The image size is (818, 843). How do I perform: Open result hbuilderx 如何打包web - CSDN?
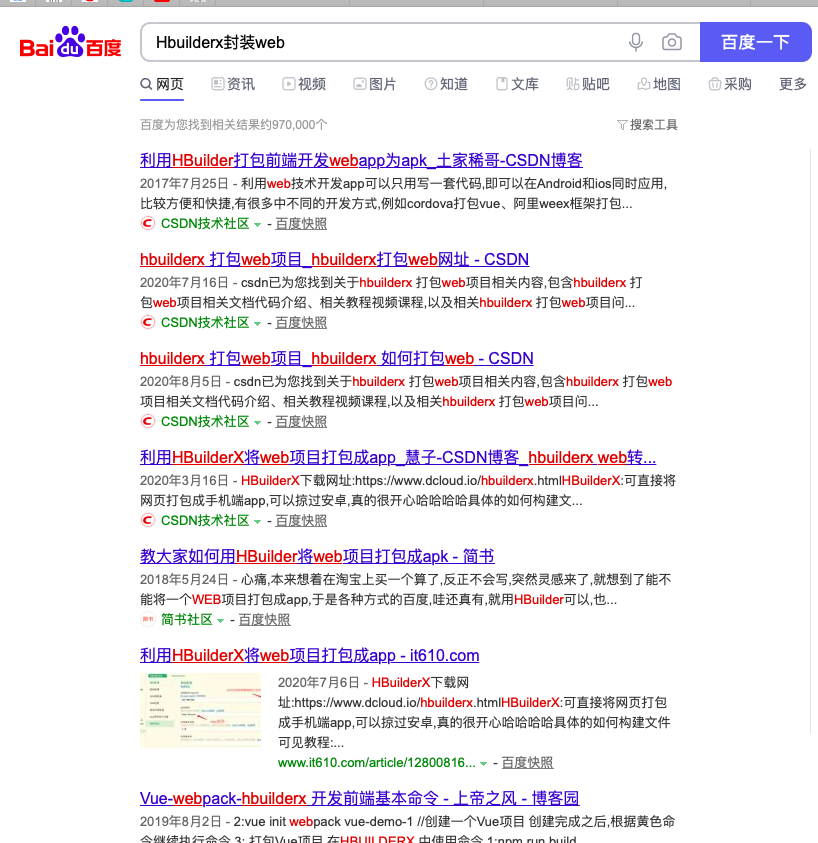coord(336,358)
